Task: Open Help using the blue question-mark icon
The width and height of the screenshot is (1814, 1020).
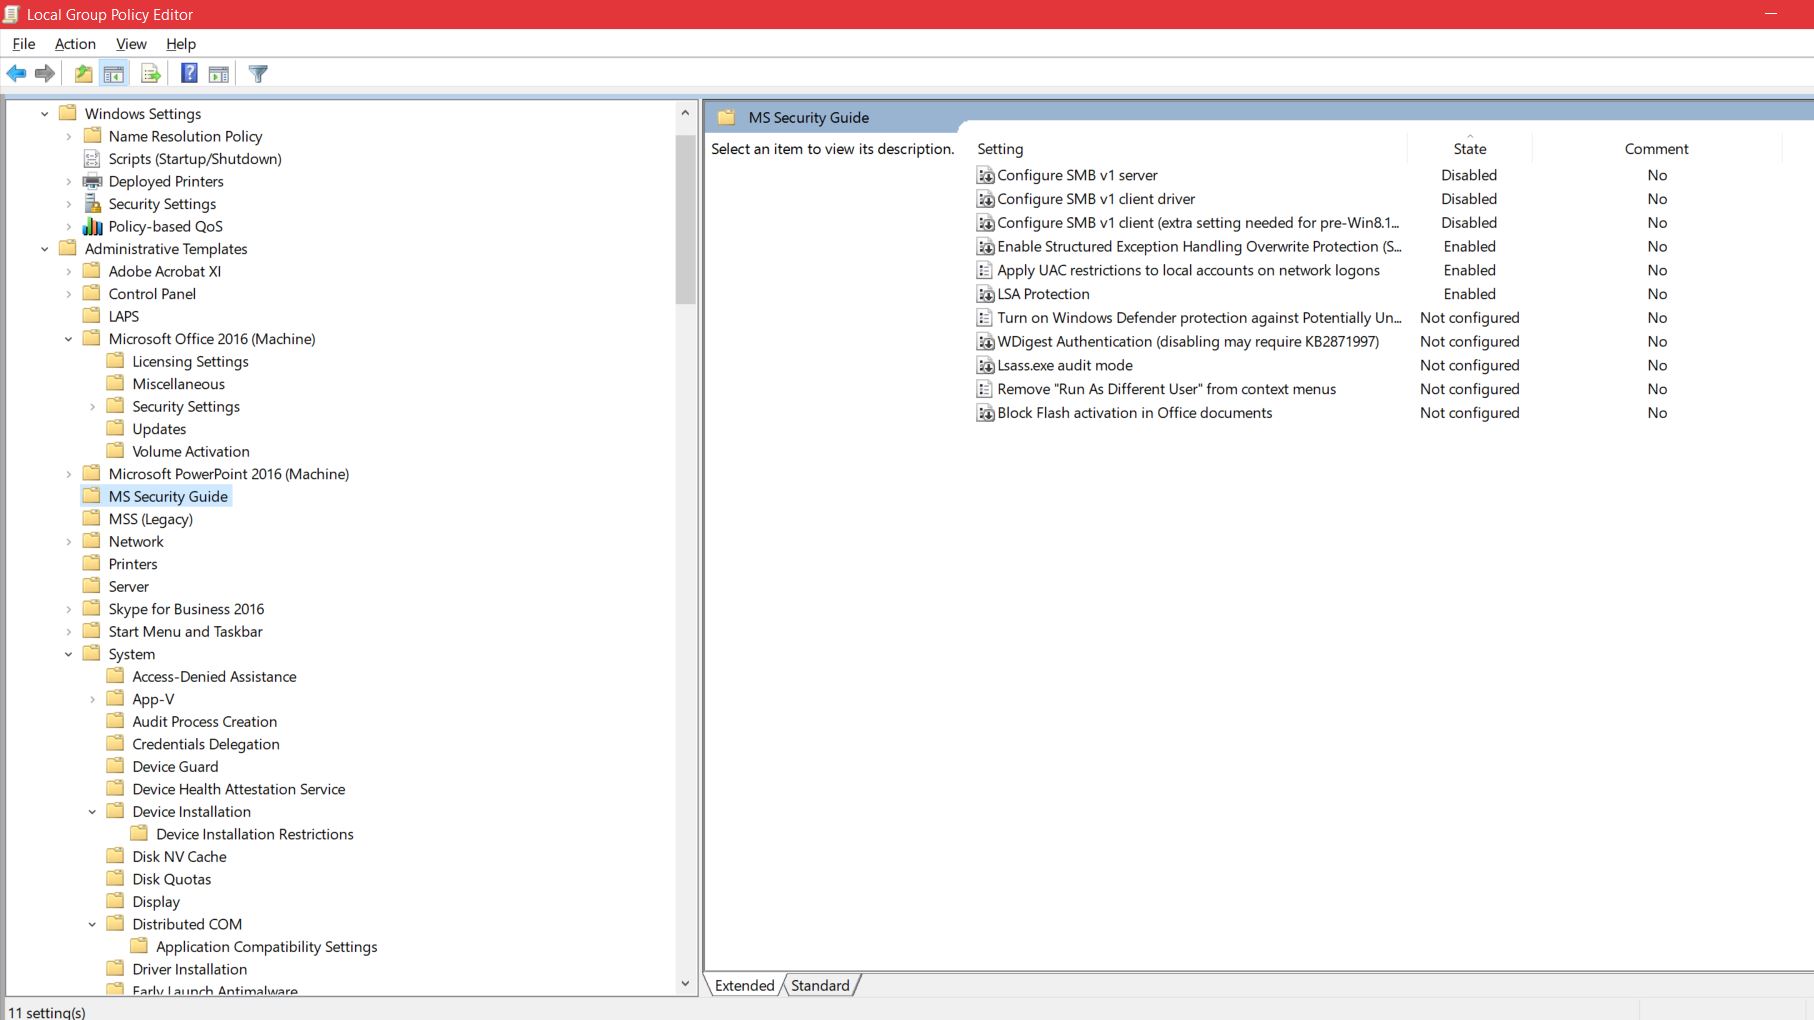Action: (189, 73)
